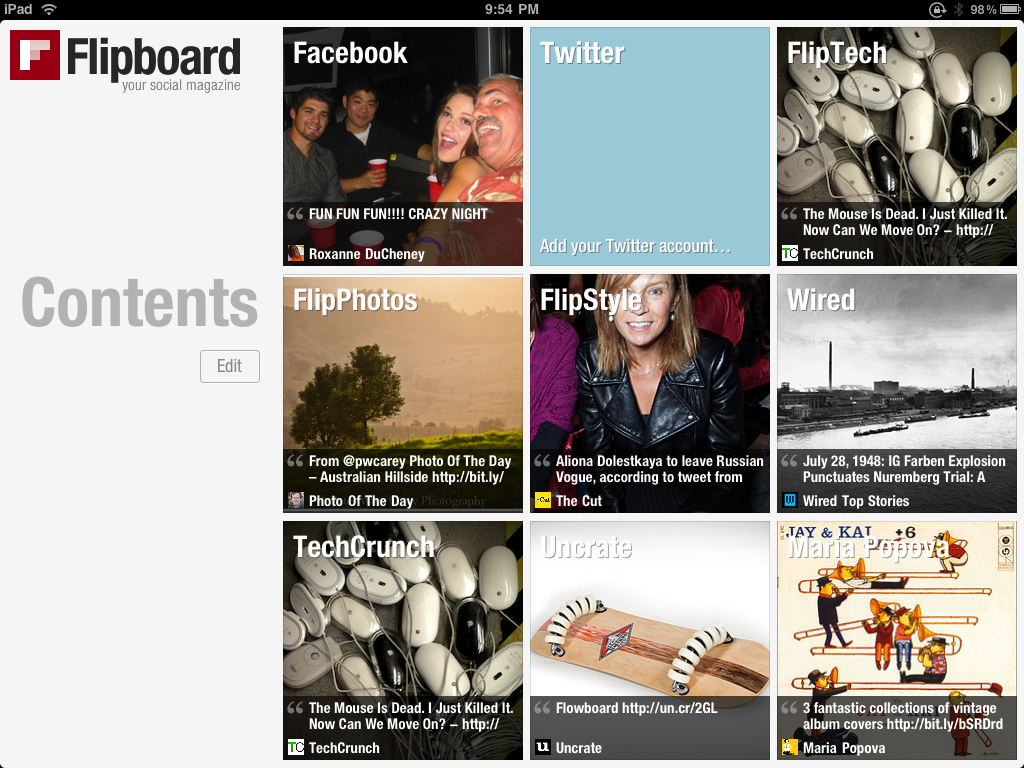Image resolution: width=1024 pixels, height=768 pixels.
Task: Open the bottom-row TechCrunch section tile
Action: 403,620
